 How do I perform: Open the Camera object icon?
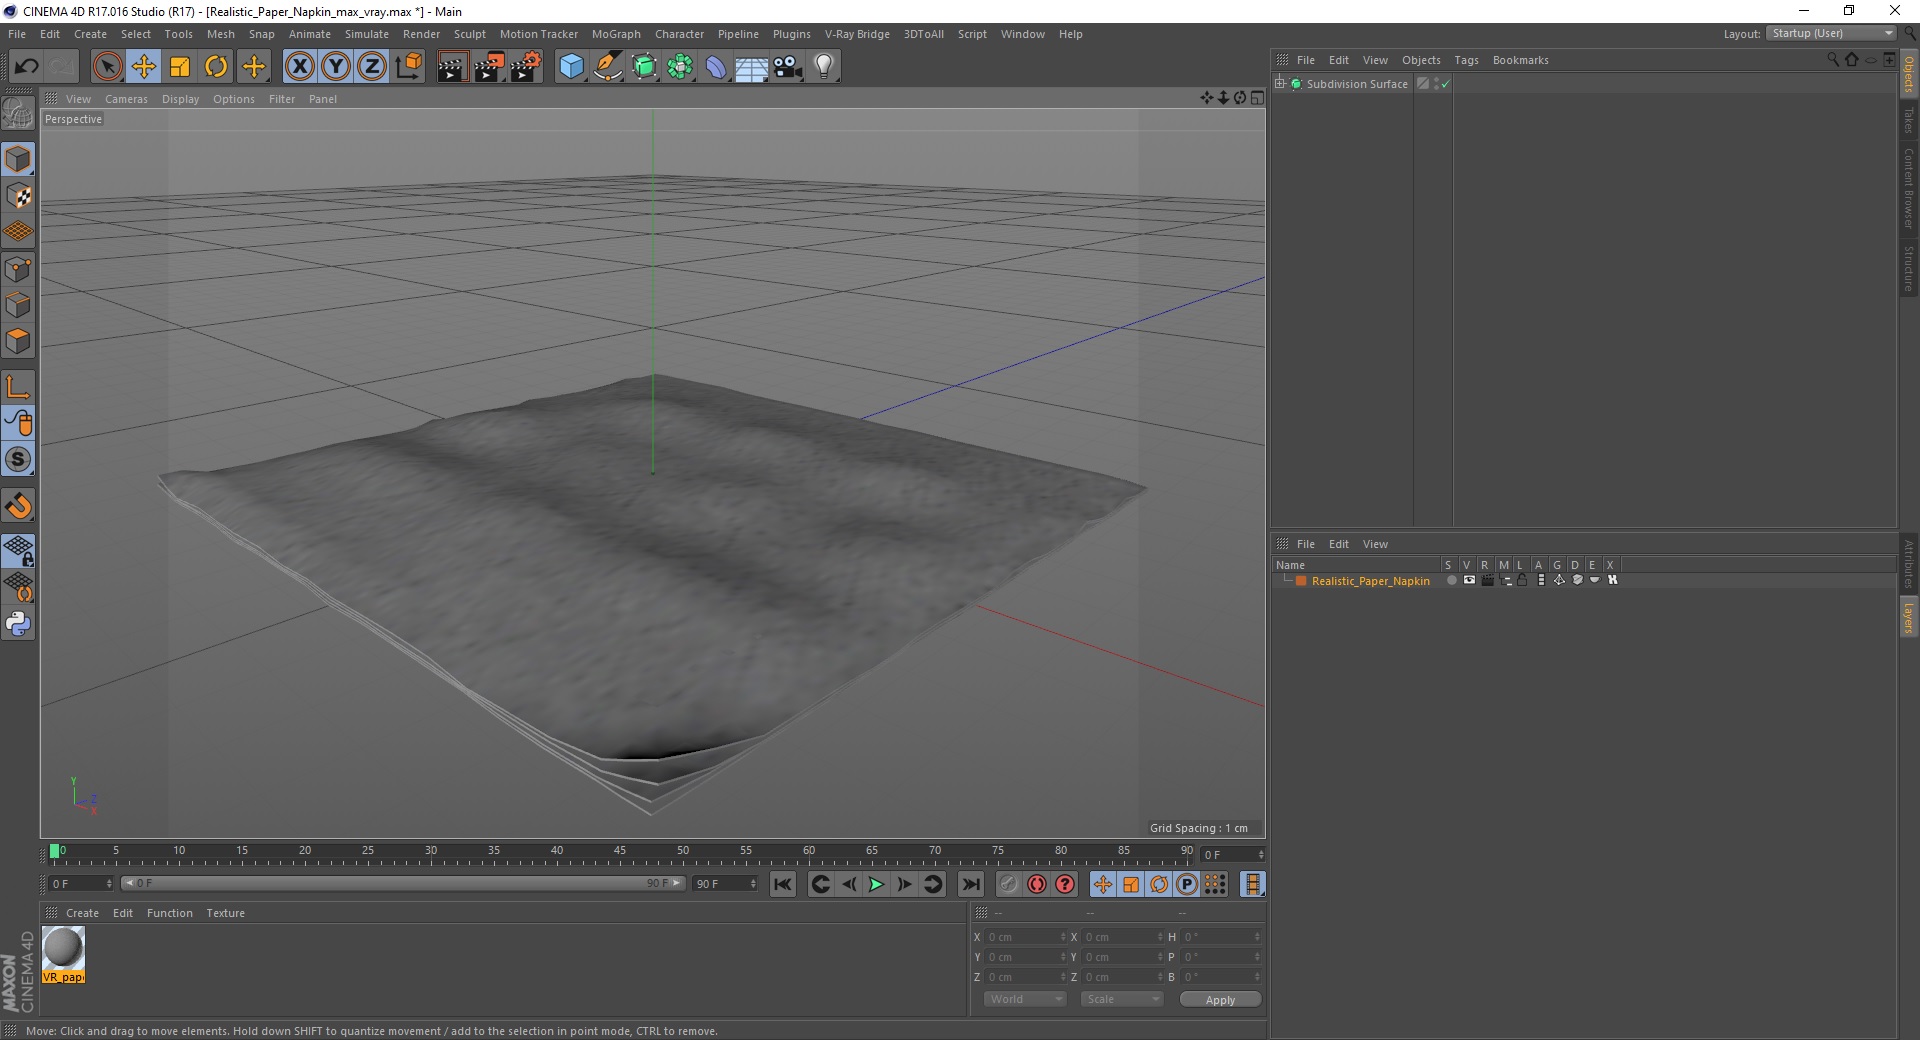click(x=787, y=67)
